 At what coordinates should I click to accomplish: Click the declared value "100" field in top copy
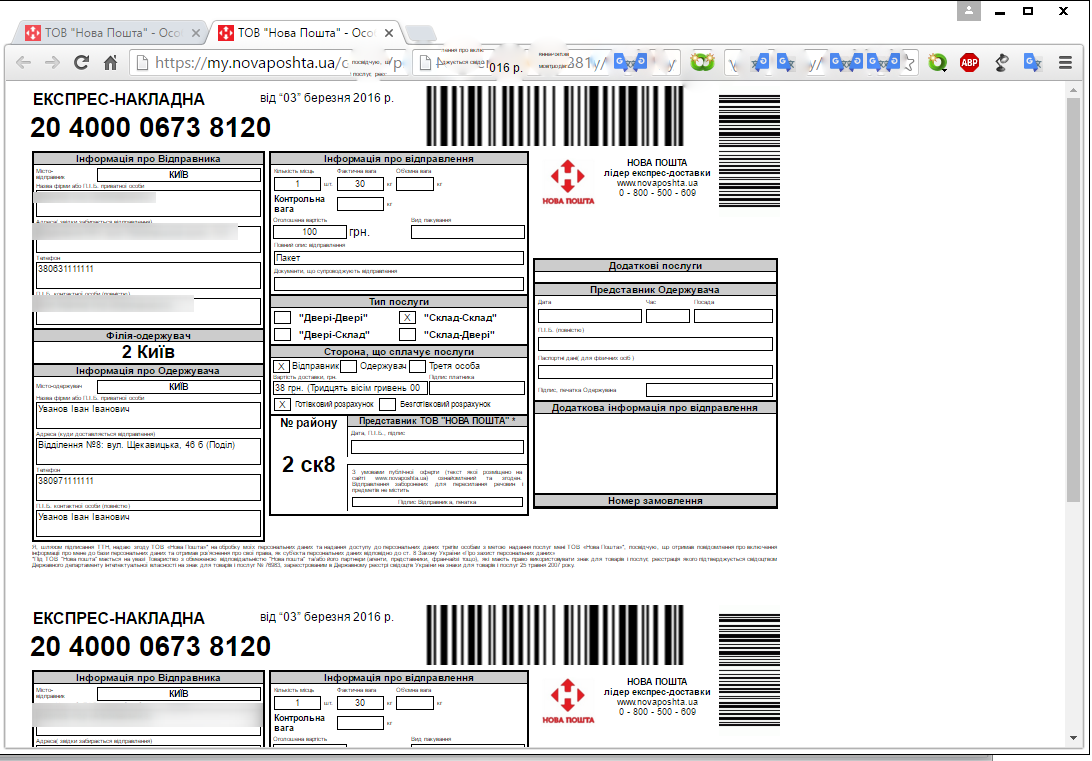click(310, 232)
